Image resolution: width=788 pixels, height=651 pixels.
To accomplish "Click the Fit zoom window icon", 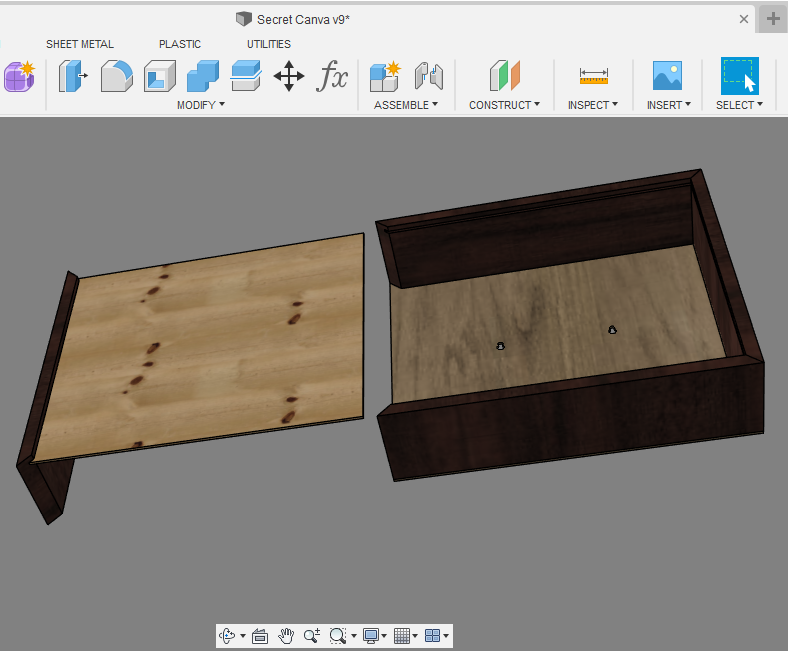I will pyautogui.click(x=338, y=636).
